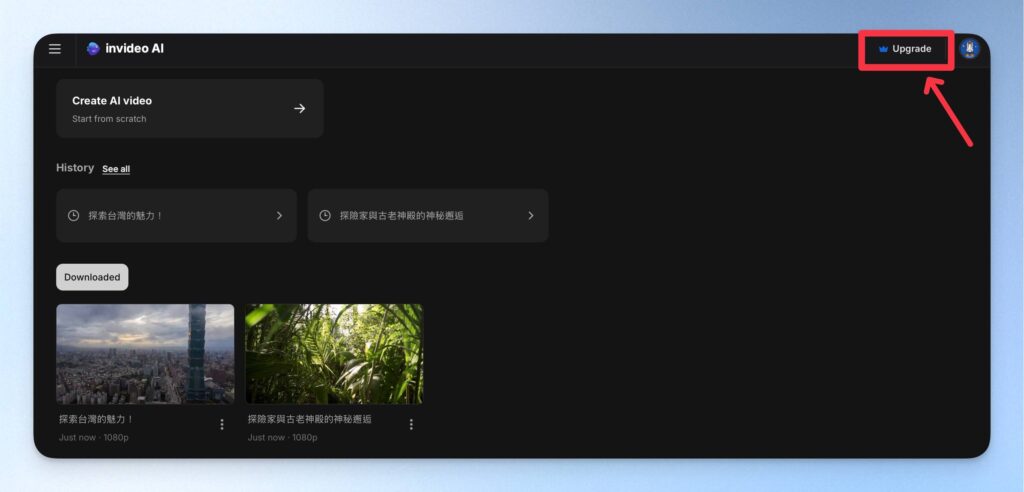The image size is (1024, 492).
Task: Open three-dot options for 探索台灣的魅力！ video
Action: [221, 424]
